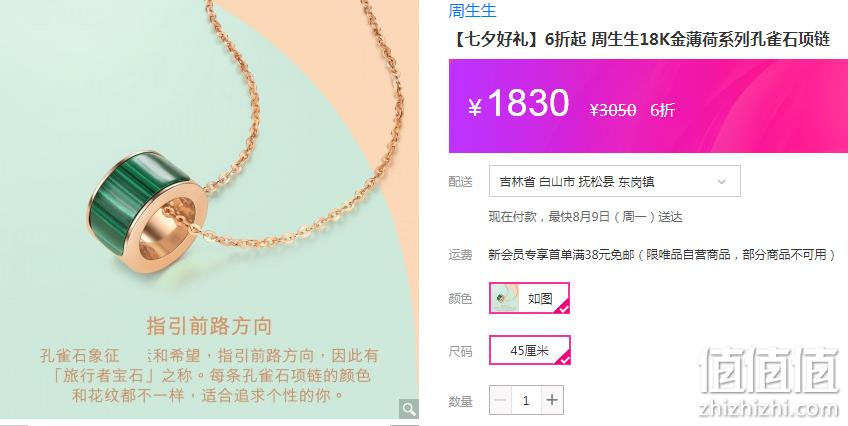Click the 6折 discount label
The width and height of the screenshot is (848, 426).
point(662,110)
